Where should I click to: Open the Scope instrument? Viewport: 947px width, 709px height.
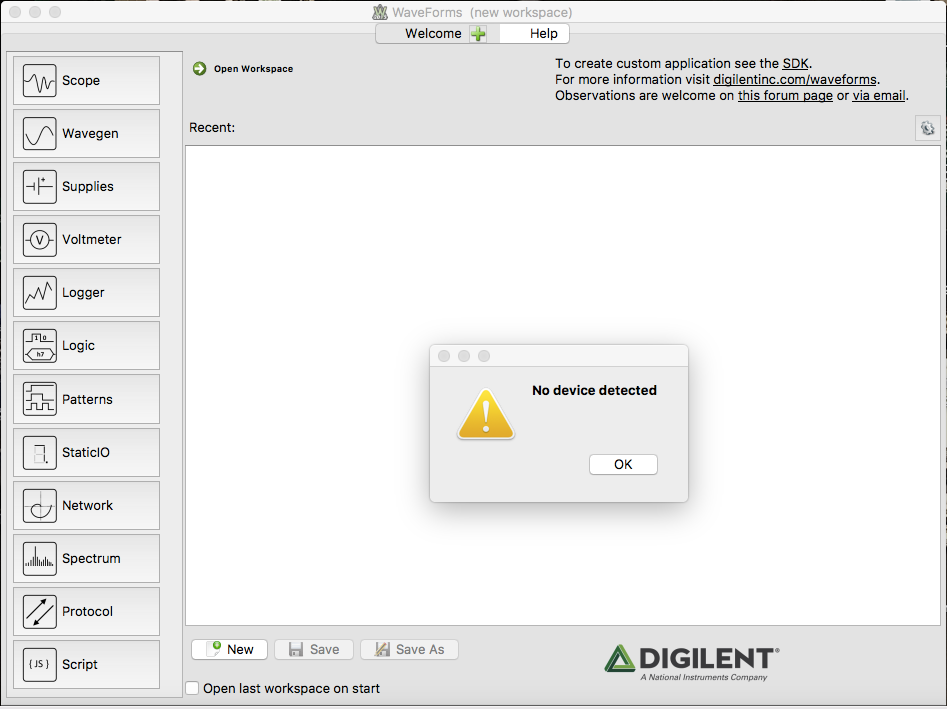pyautogui.click(x=86, y=80)
